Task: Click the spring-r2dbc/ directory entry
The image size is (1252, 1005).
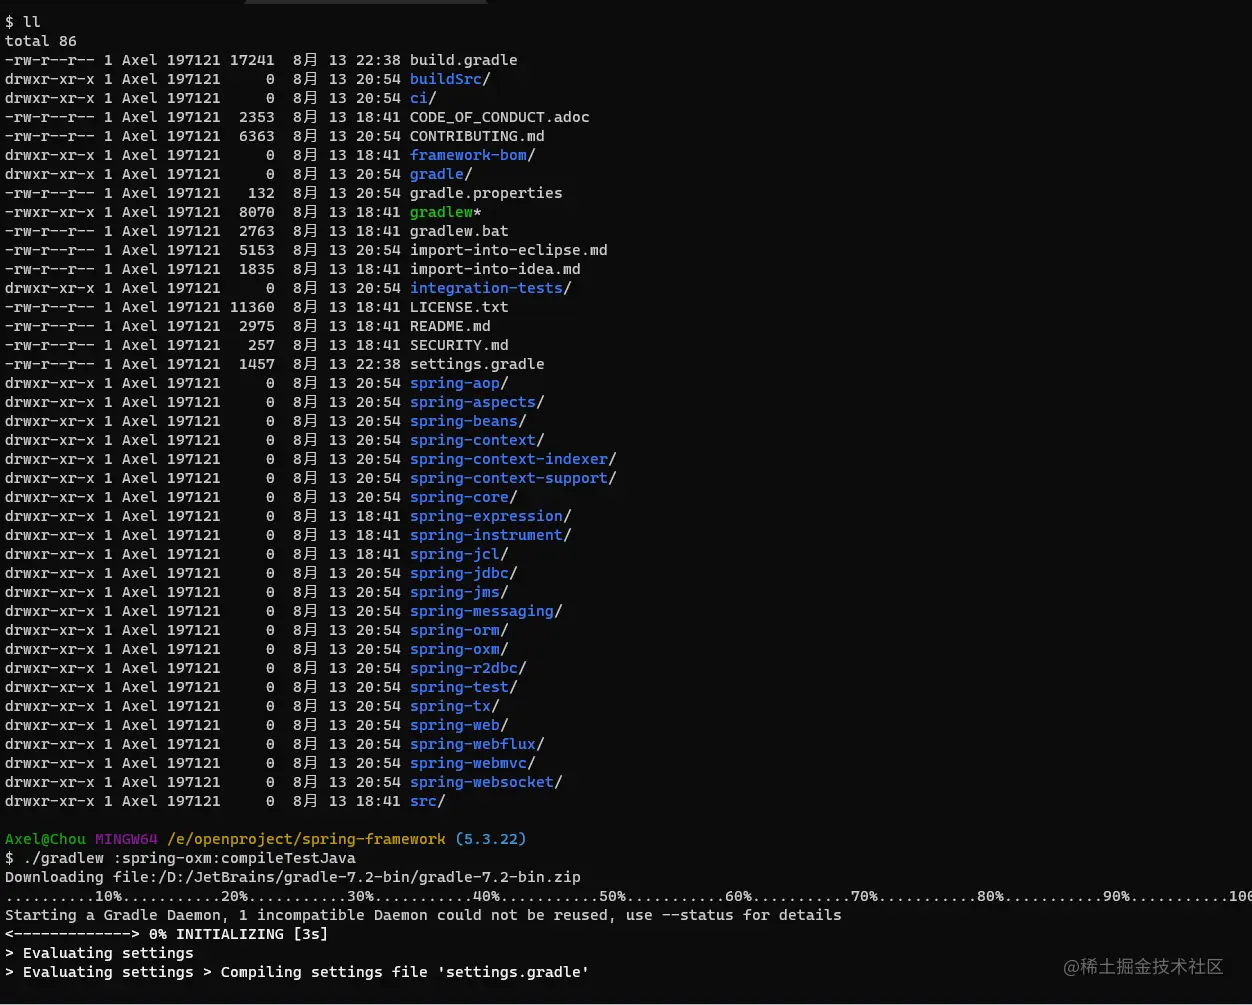Action: click(468, 668)
